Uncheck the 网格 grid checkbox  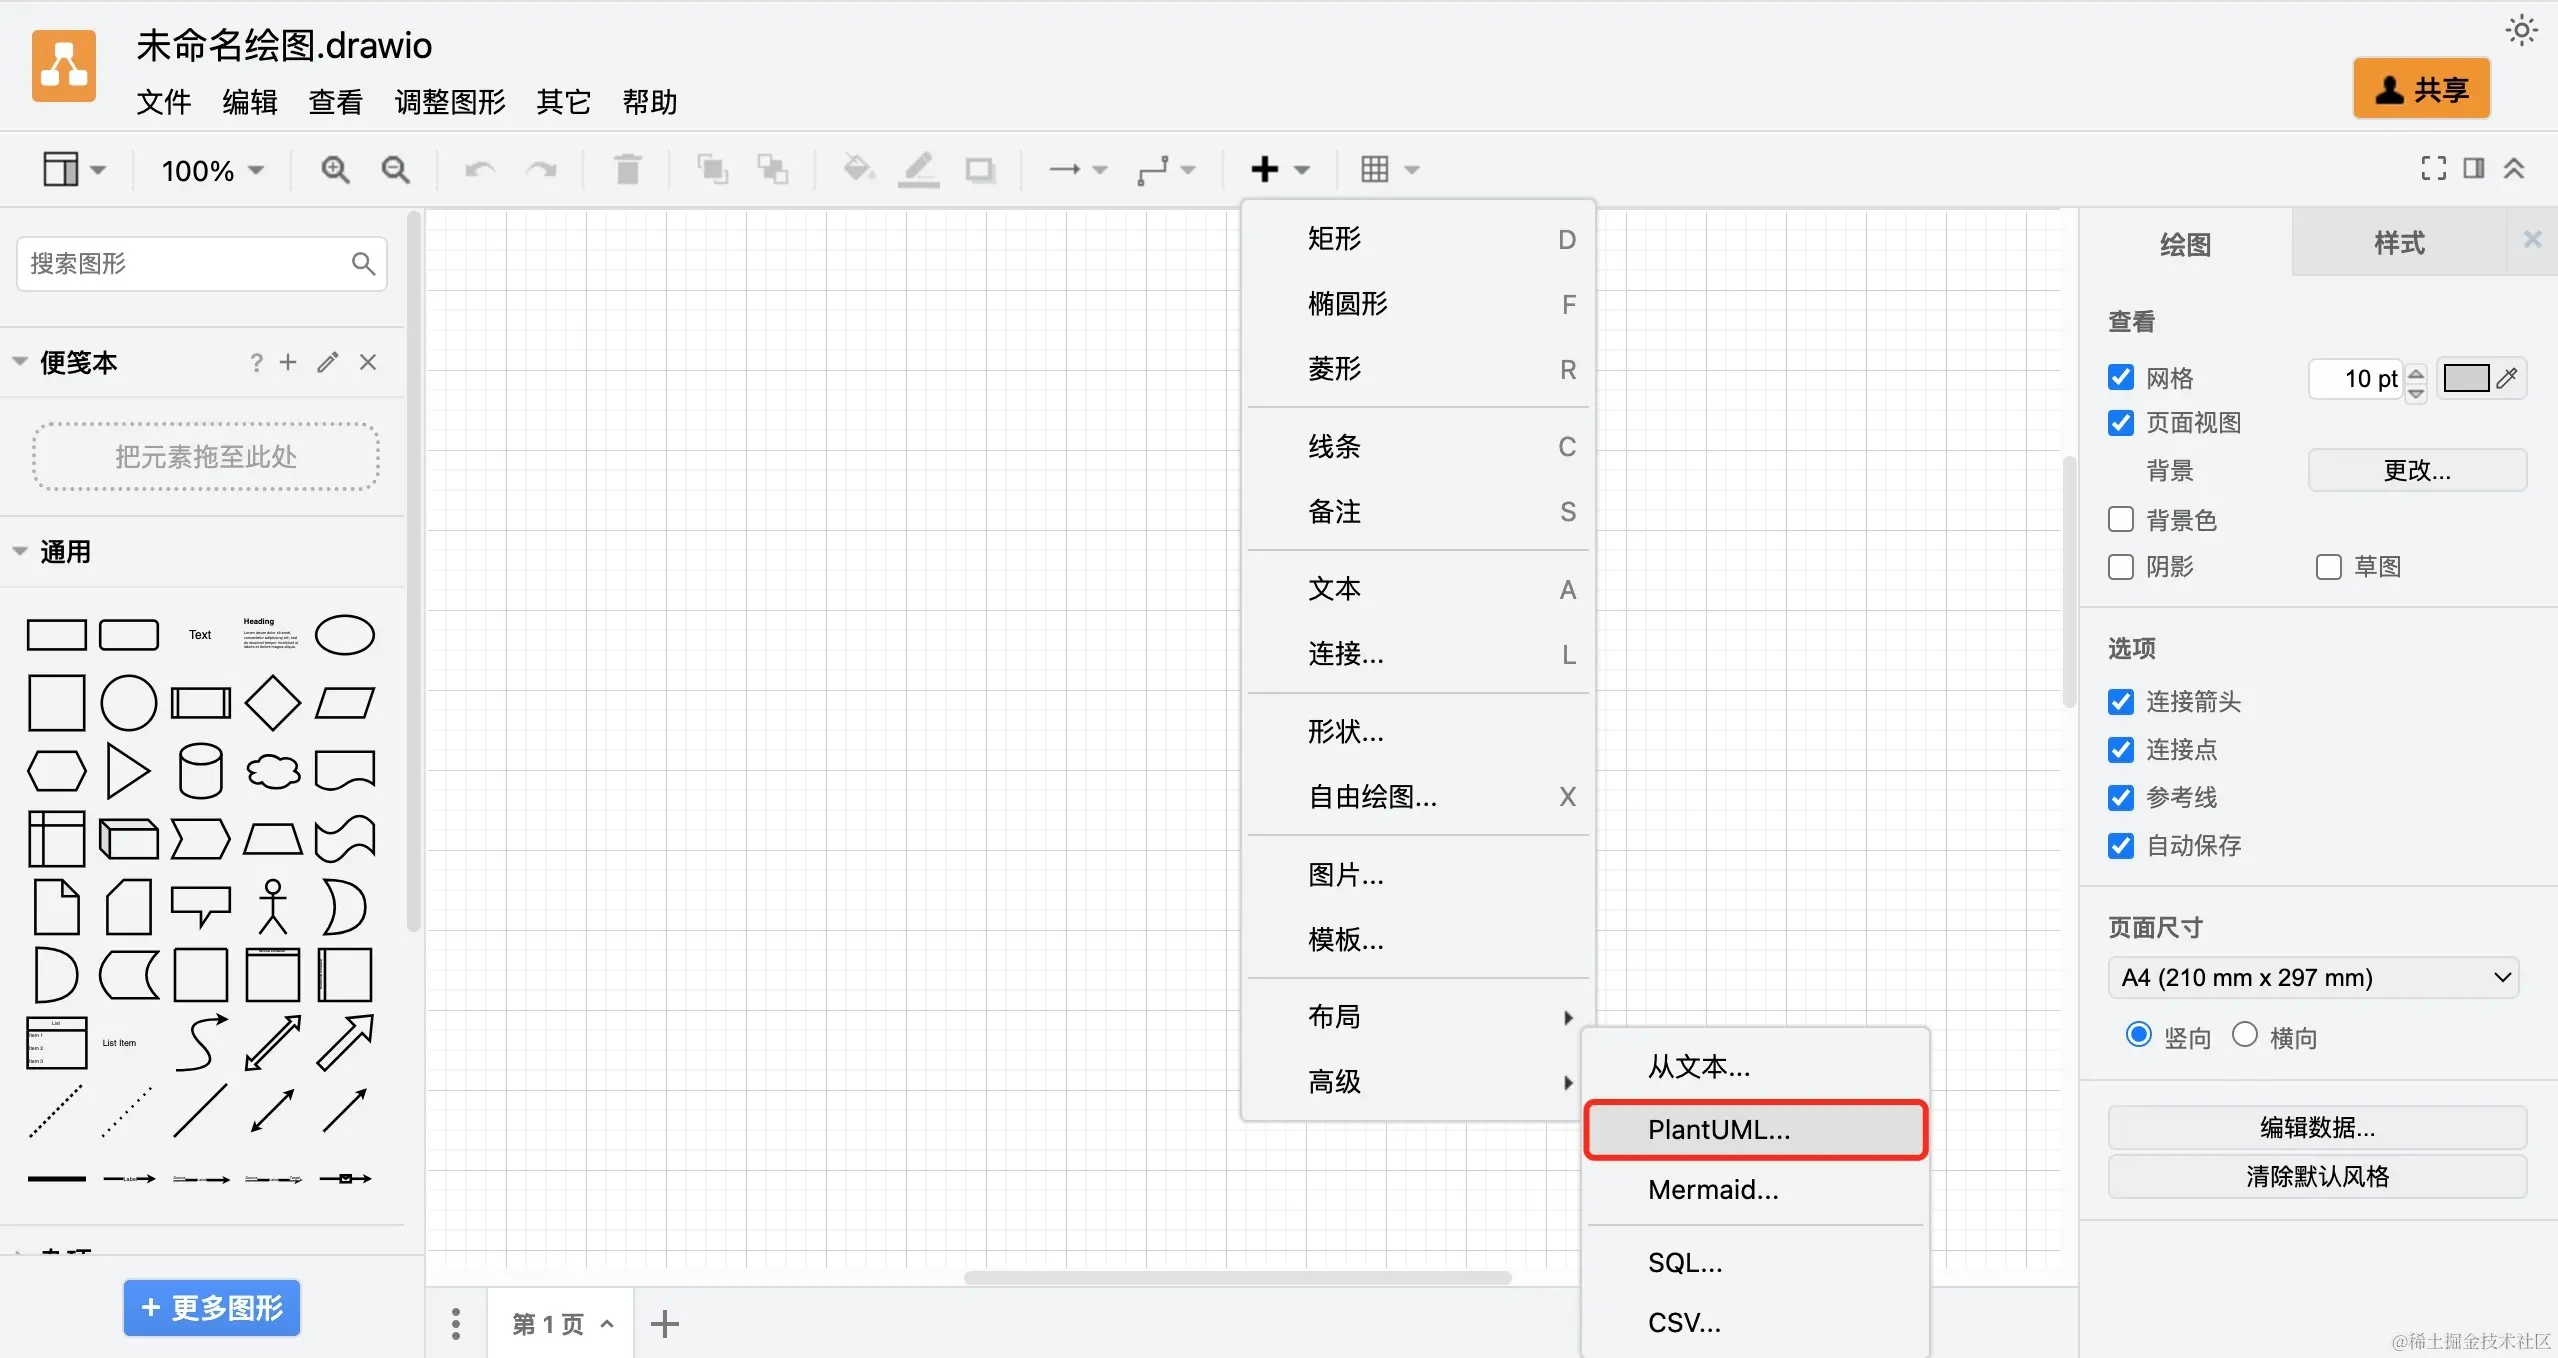[x=2120, y=377]
